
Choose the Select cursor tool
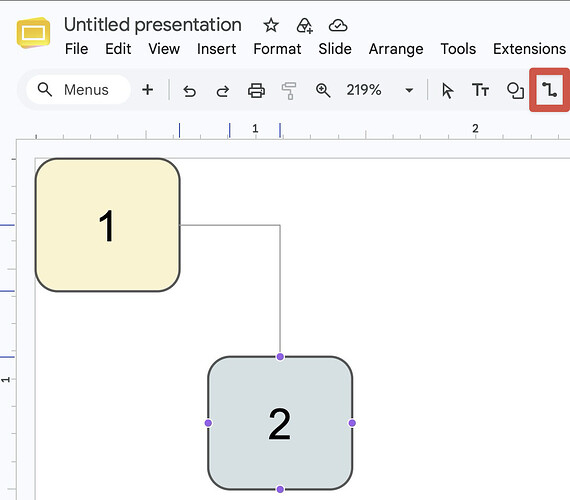pos(447,91)
